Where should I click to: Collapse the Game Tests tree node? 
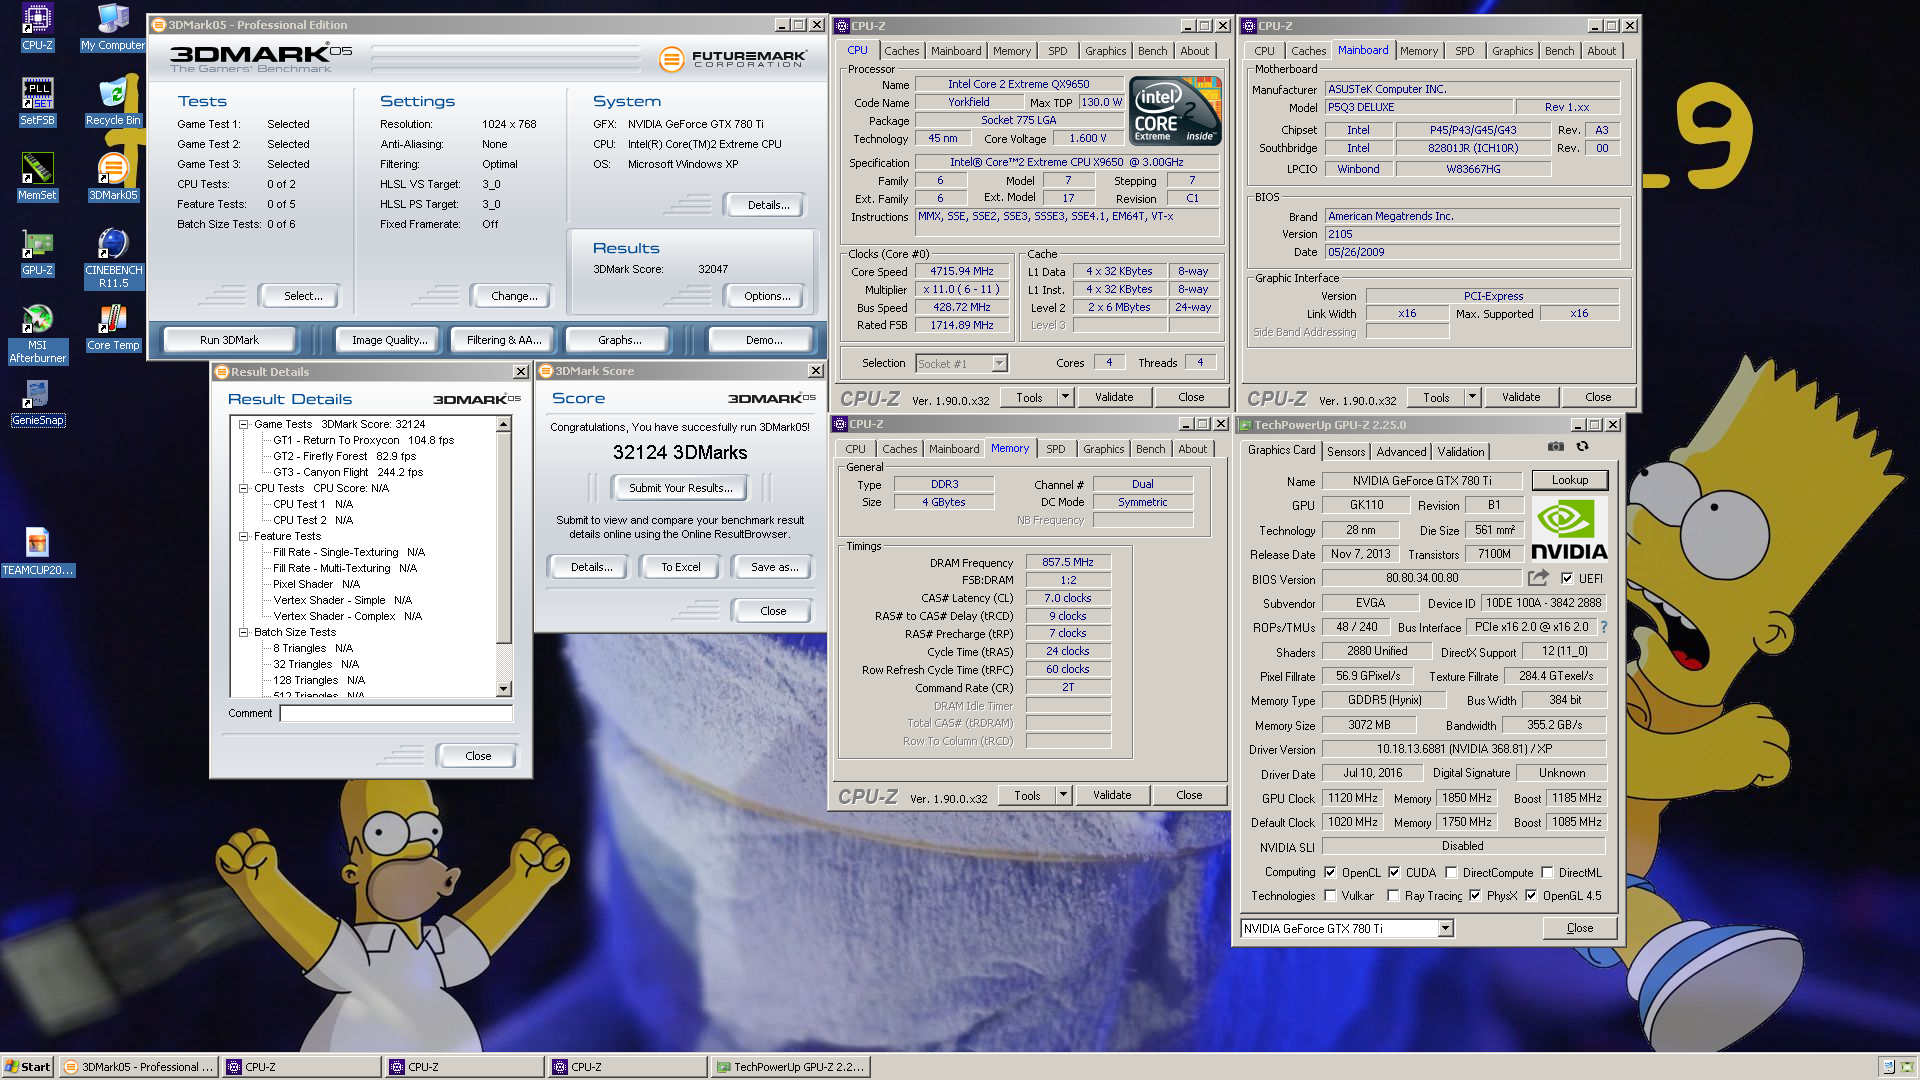tap(243, 424)
